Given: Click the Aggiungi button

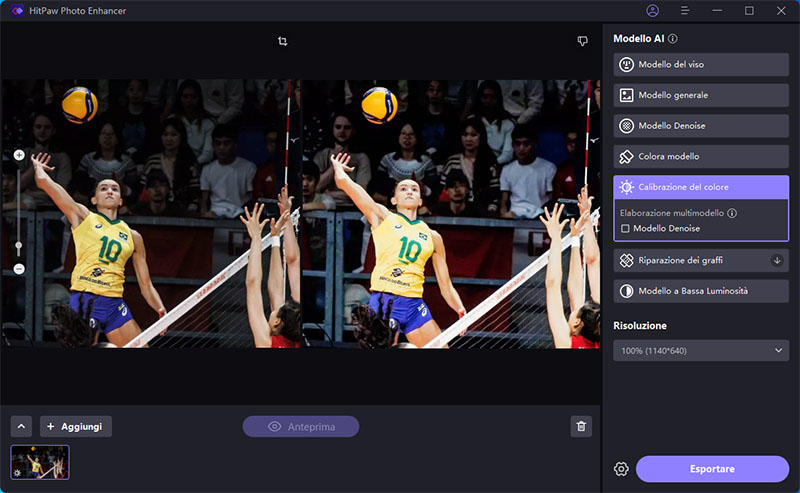Looking at the screenshot, I should tap(76, 426).
